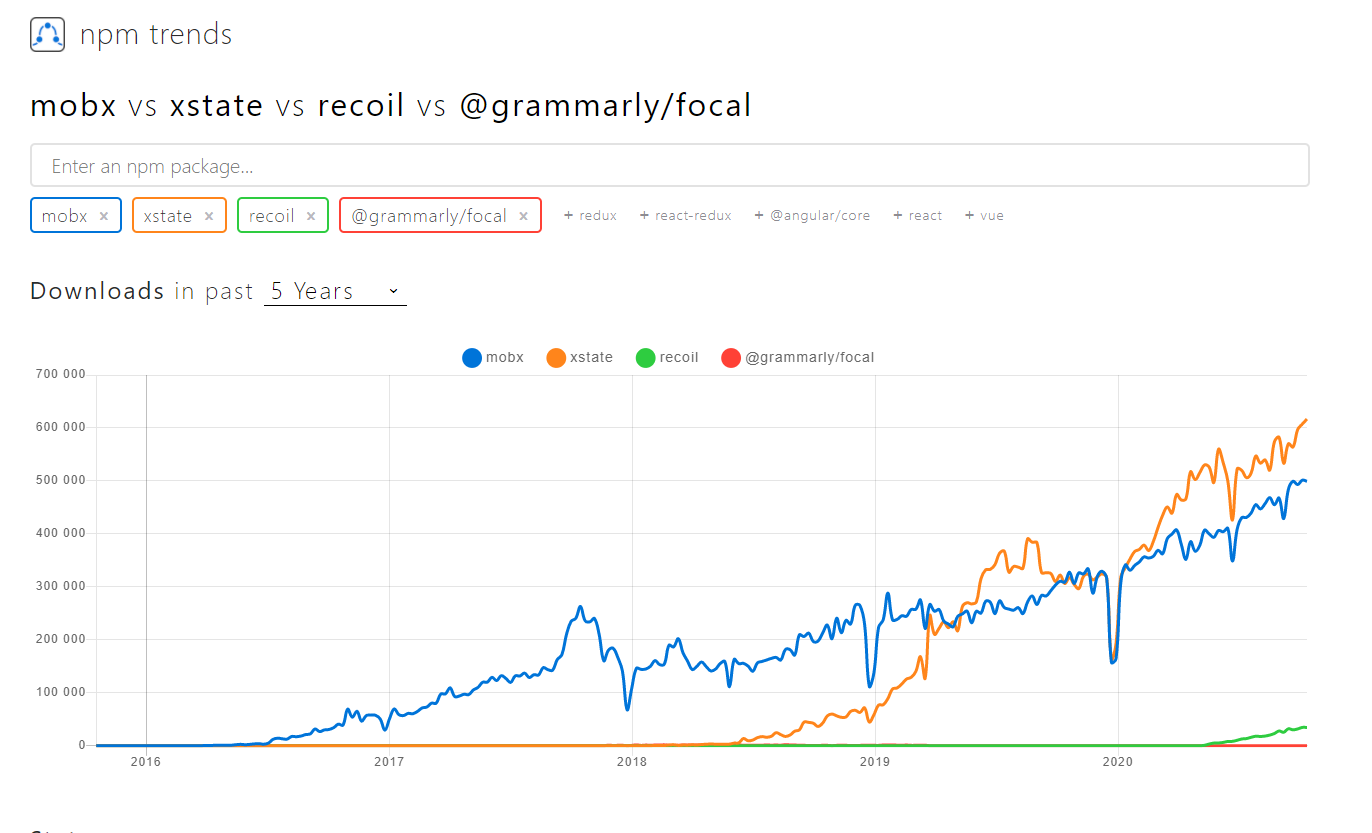Click the mobx legend label
This screenshot has height=833, width=1372.
[505, 357]
